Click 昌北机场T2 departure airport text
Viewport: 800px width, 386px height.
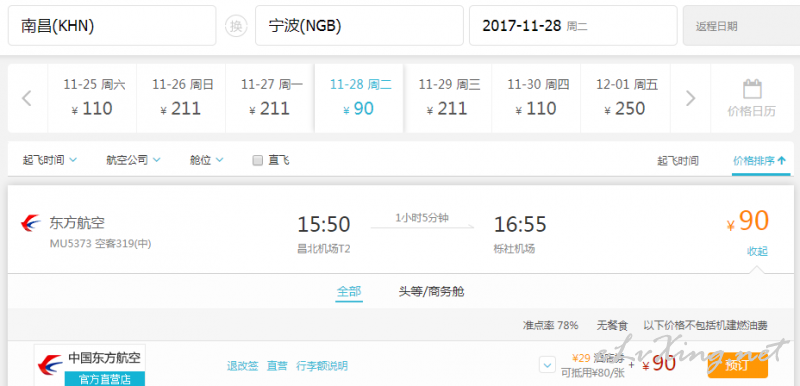[323, 249]
